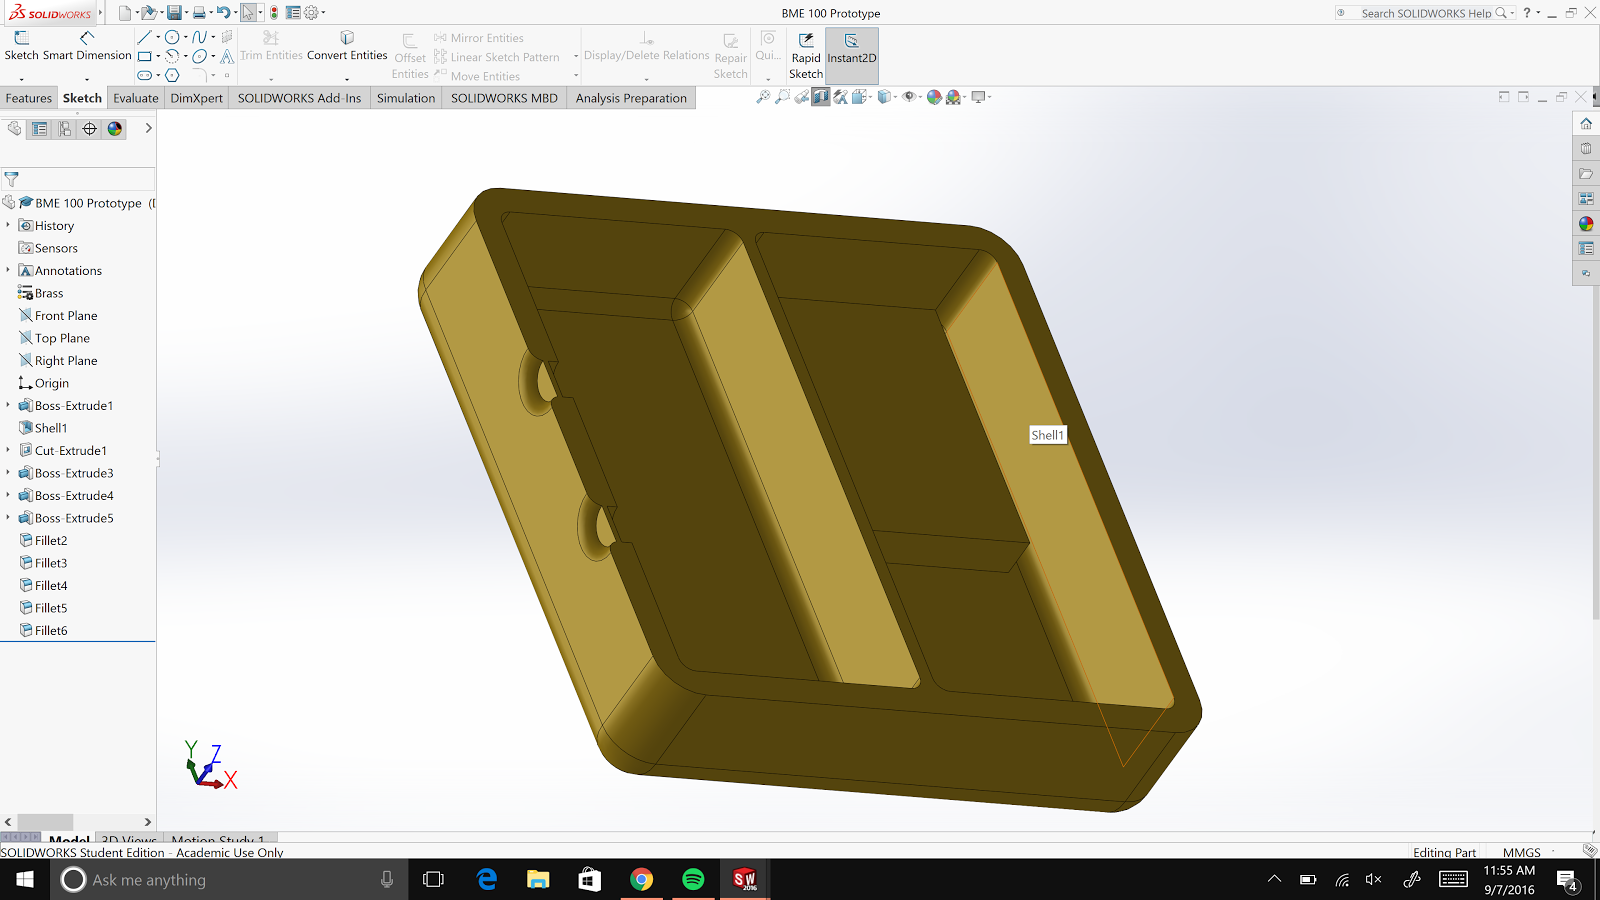Click the Smart Dimension tool

[87, 46]
